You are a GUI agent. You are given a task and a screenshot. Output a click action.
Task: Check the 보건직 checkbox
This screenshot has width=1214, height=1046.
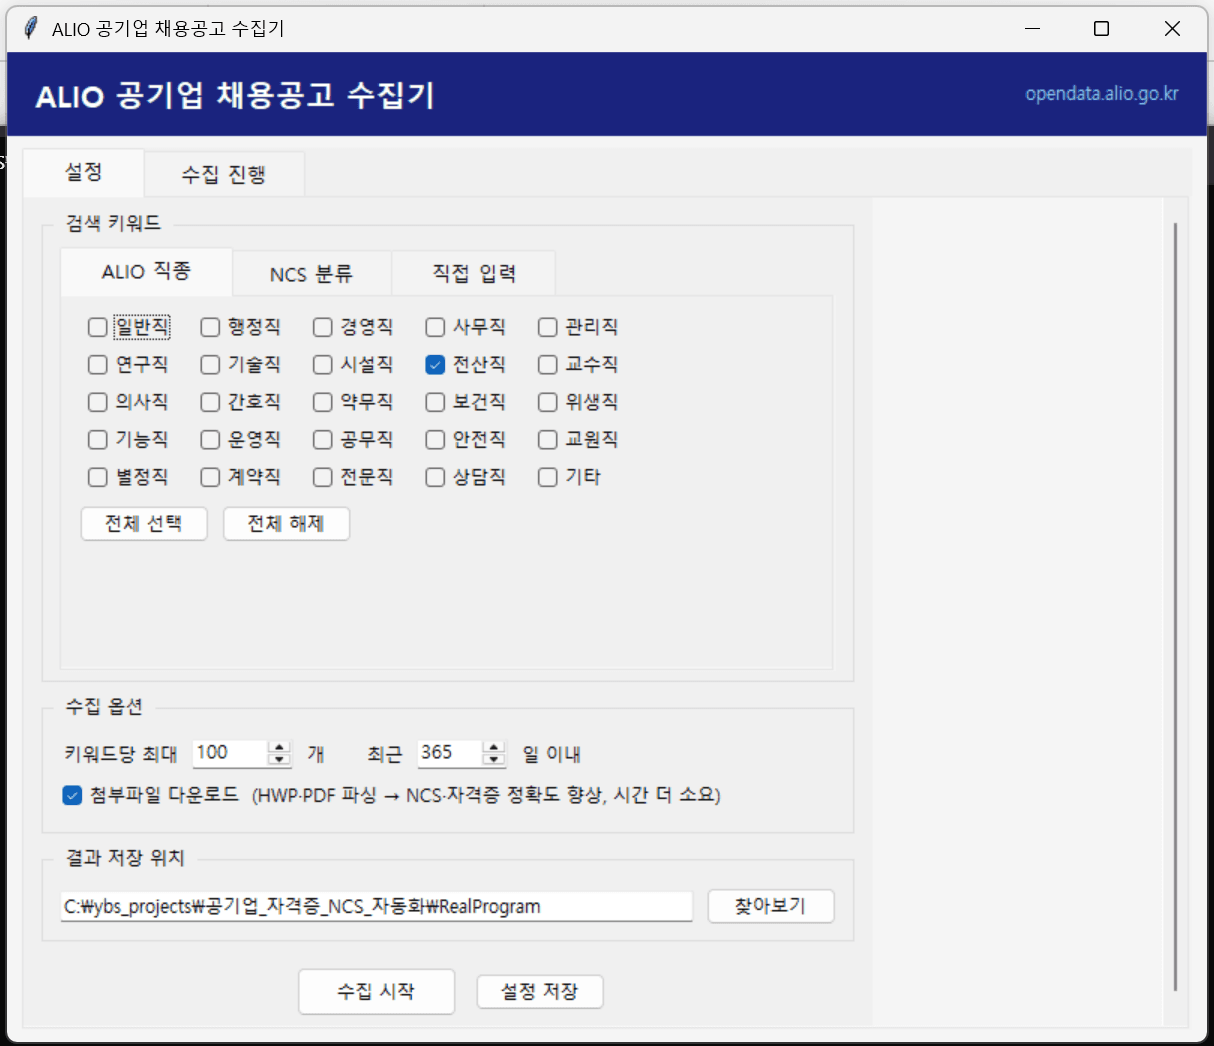click(x=435, y=402)
